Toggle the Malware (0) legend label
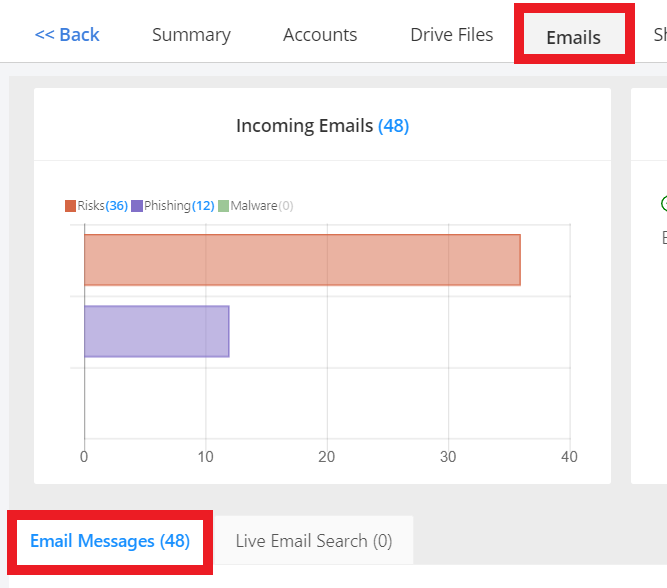The height and width of the screenshot is (588, 667). tap(261, 206)
